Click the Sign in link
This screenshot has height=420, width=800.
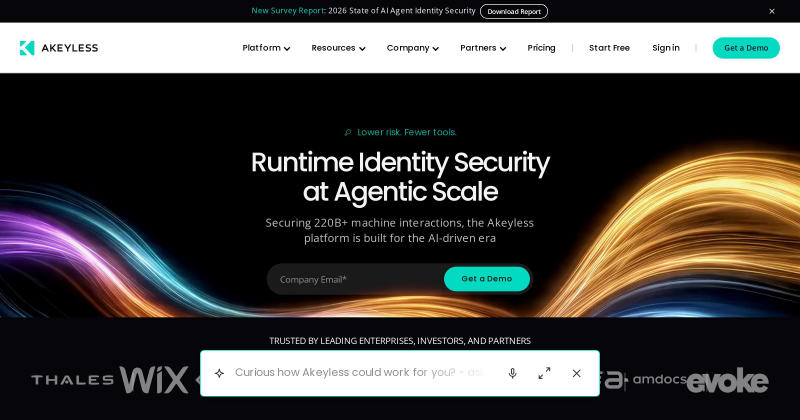click(666, 48)
